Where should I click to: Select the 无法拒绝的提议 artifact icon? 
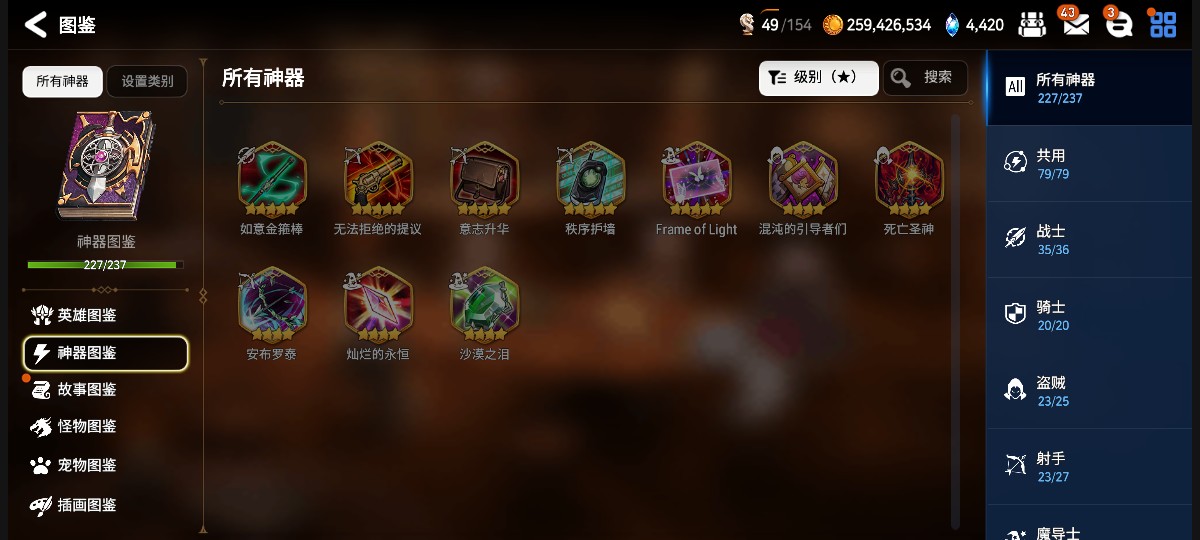pos(378,180)
